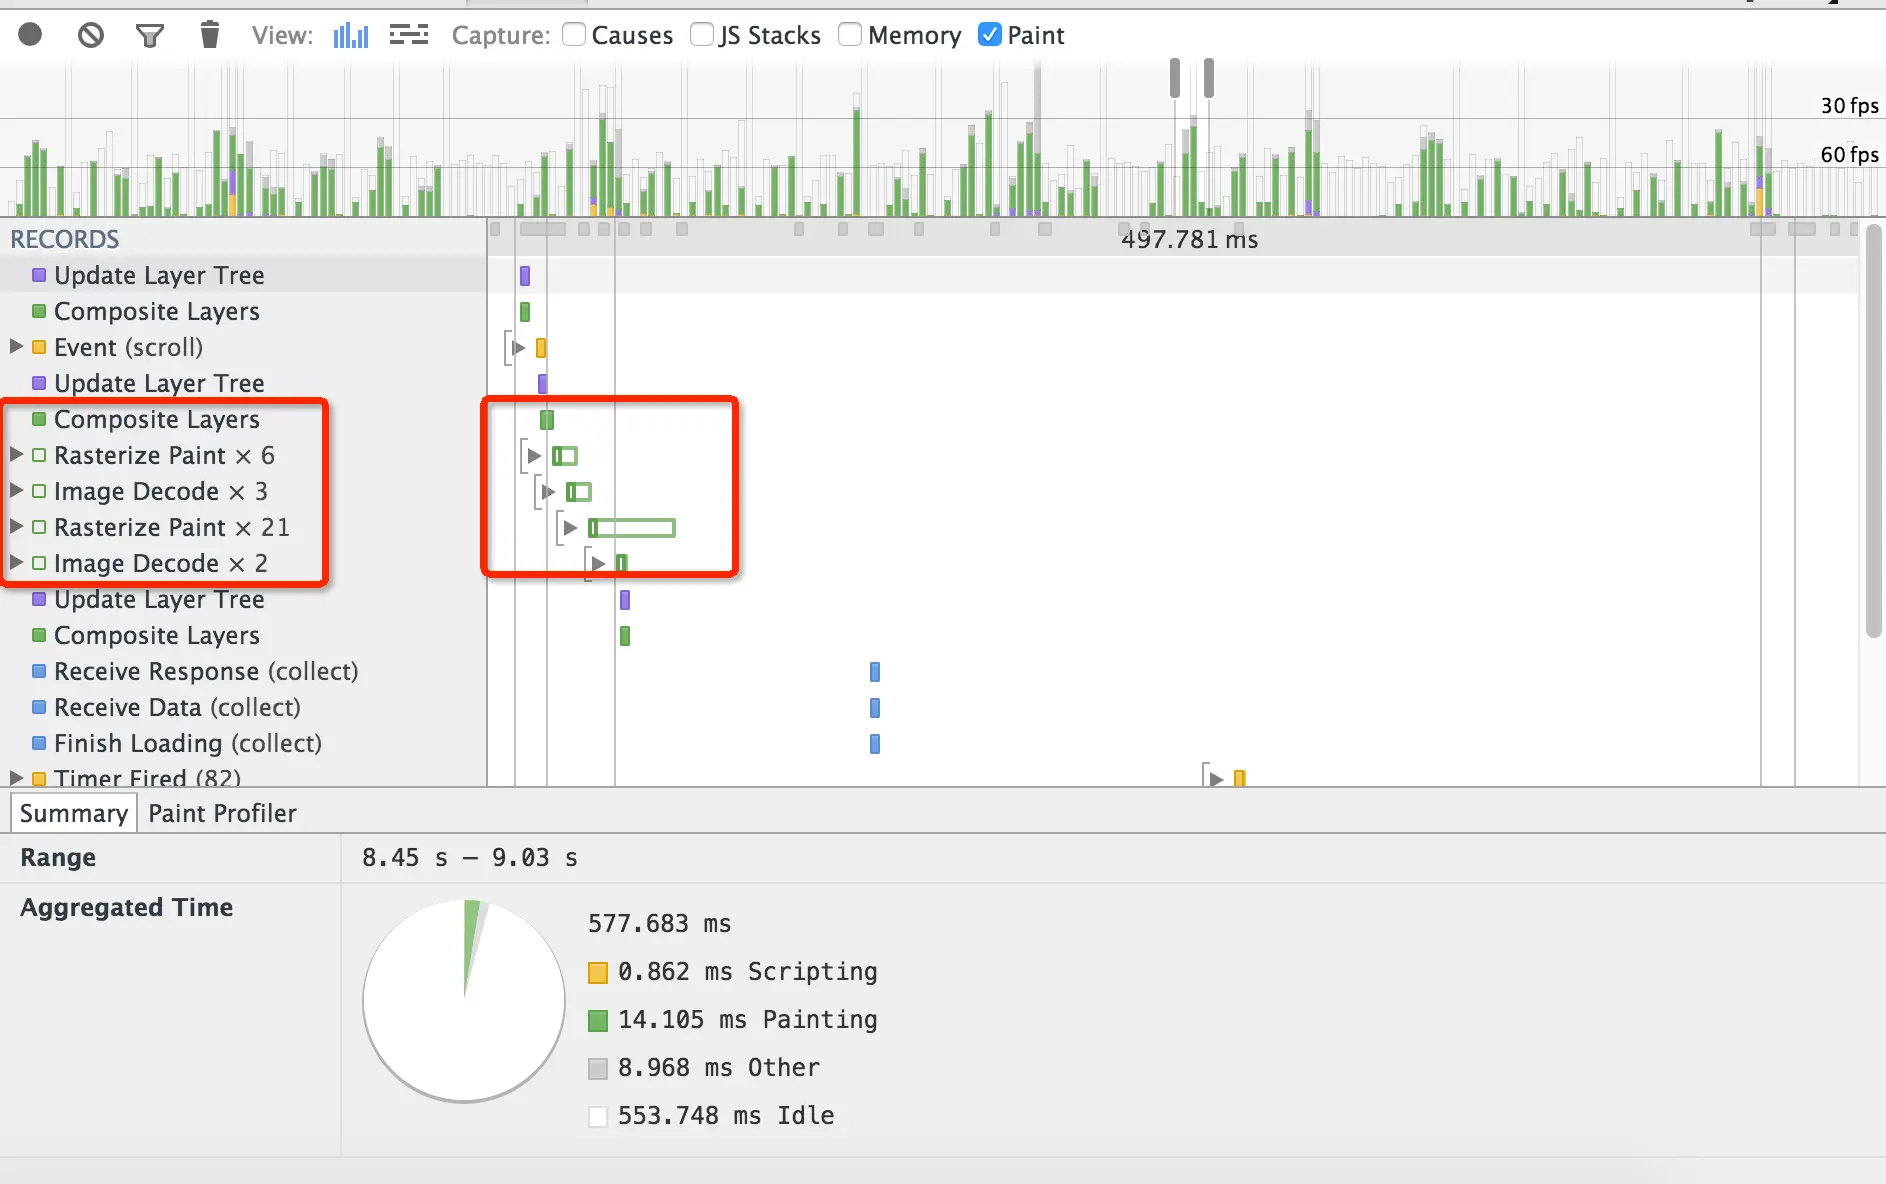
Task: Switch to the waterfall records view icon
Action: tap(409, 36)
